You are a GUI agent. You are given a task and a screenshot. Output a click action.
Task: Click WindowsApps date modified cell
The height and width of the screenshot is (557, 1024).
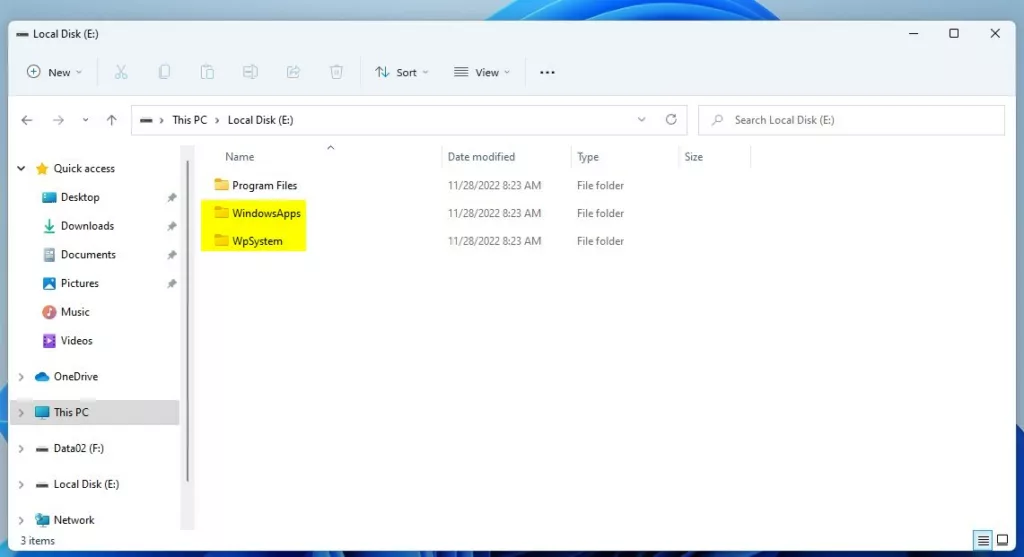pos(494,214)
